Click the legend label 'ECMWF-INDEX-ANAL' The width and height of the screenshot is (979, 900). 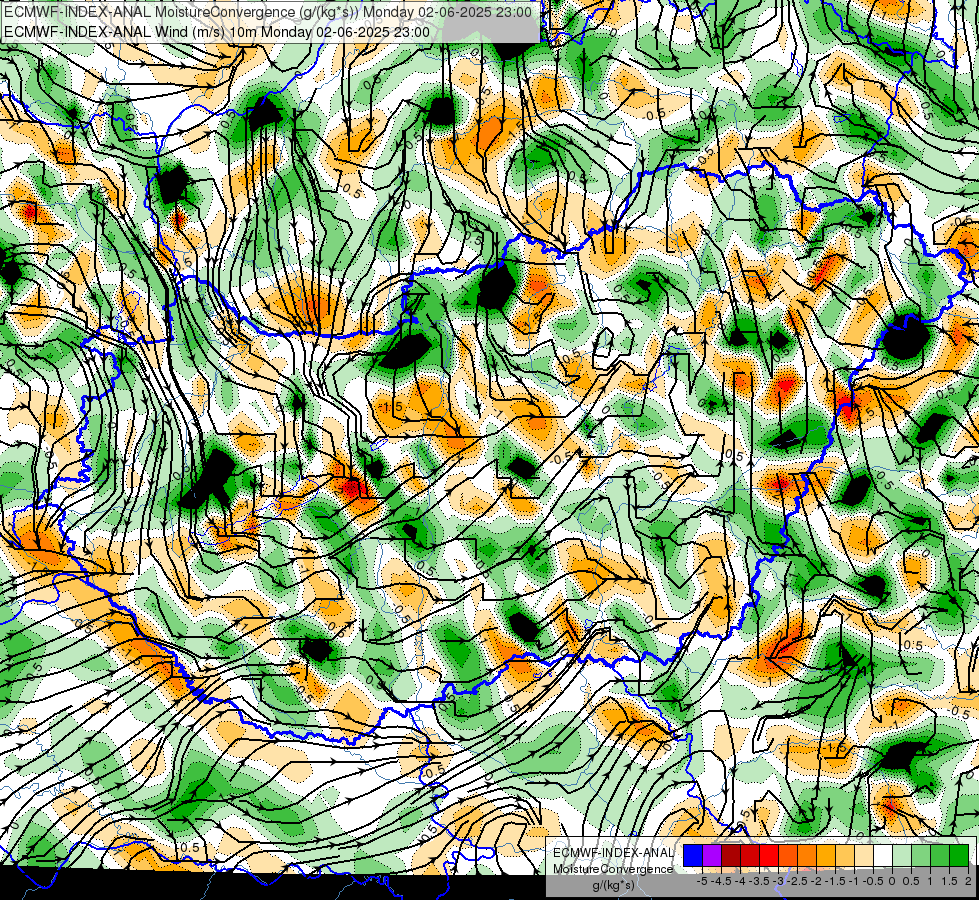(x=613, y=853)
